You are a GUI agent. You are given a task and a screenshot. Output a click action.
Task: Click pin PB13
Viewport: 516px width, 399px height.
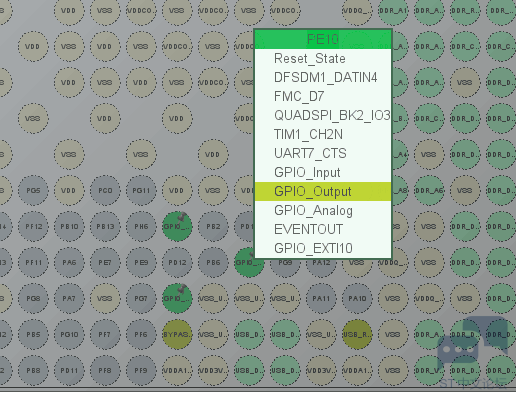click(x=105, y=226)
